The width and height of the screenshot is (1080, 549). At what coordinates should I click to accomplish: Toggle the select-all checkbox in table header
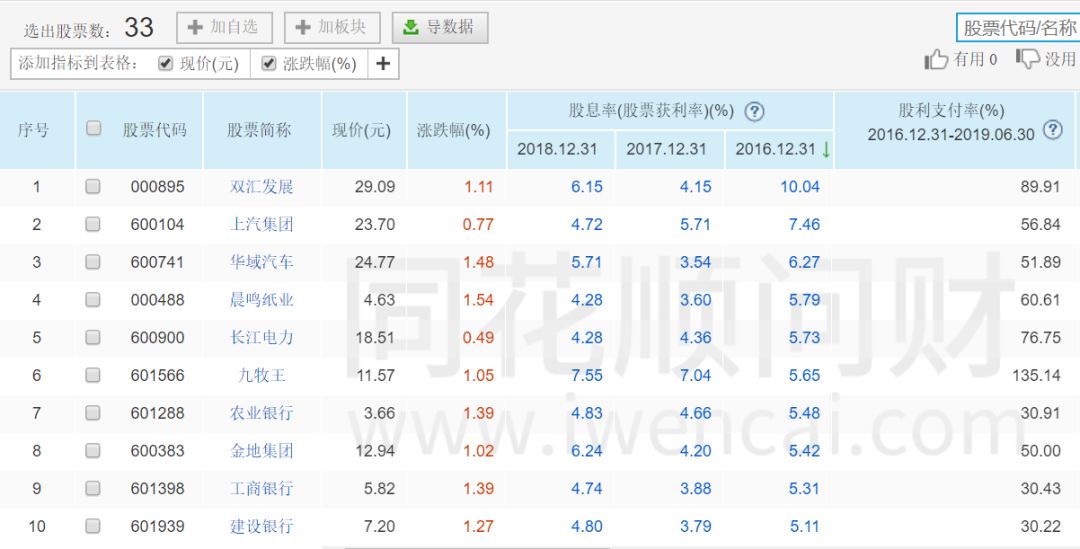(93, 128)
